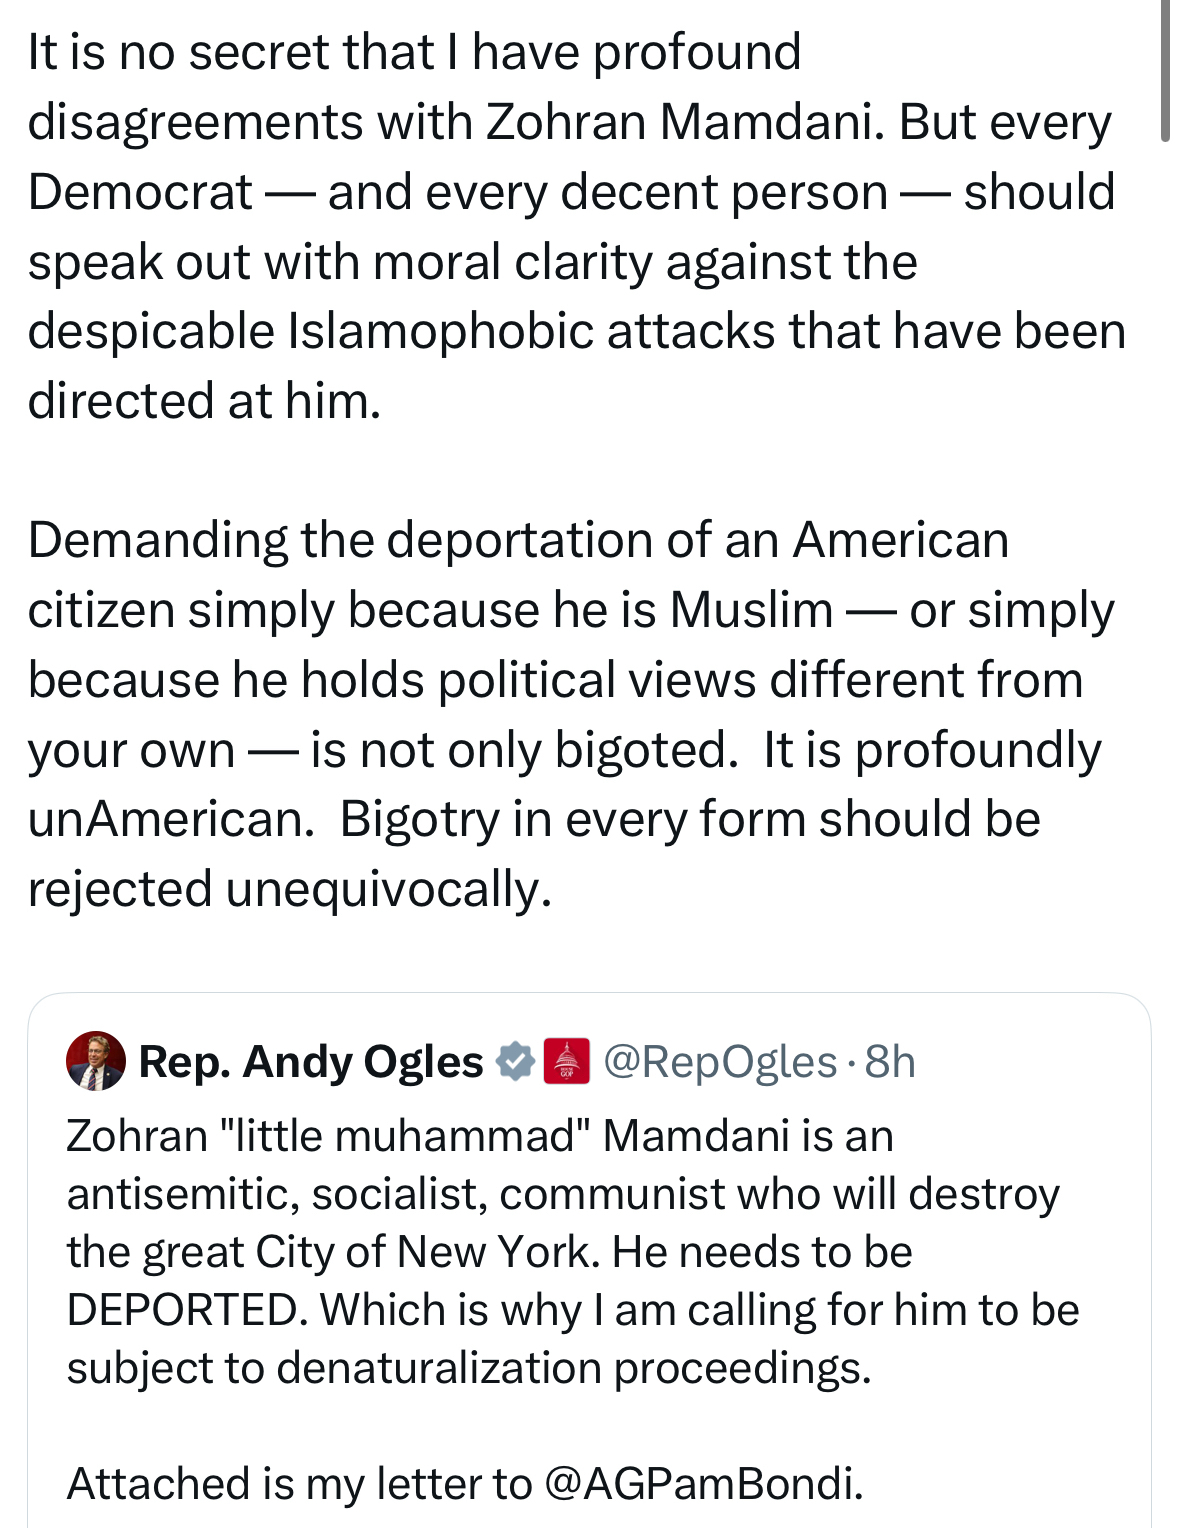The image size is (1179, 1528).
Task: Click the word DEPORTED in the quoted post
Action: 186,1310
